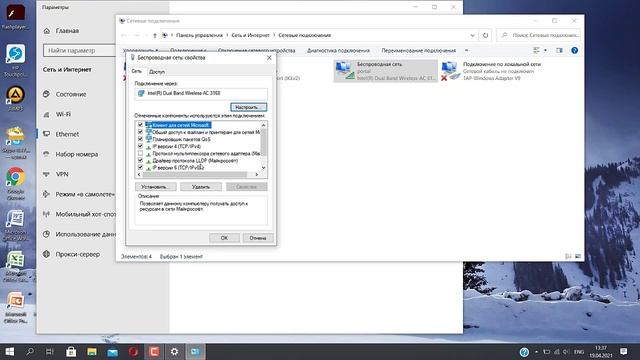Open Google Chrome desktop shortcut
Viewport: 640px width, 360px height.
pos(16,184)
